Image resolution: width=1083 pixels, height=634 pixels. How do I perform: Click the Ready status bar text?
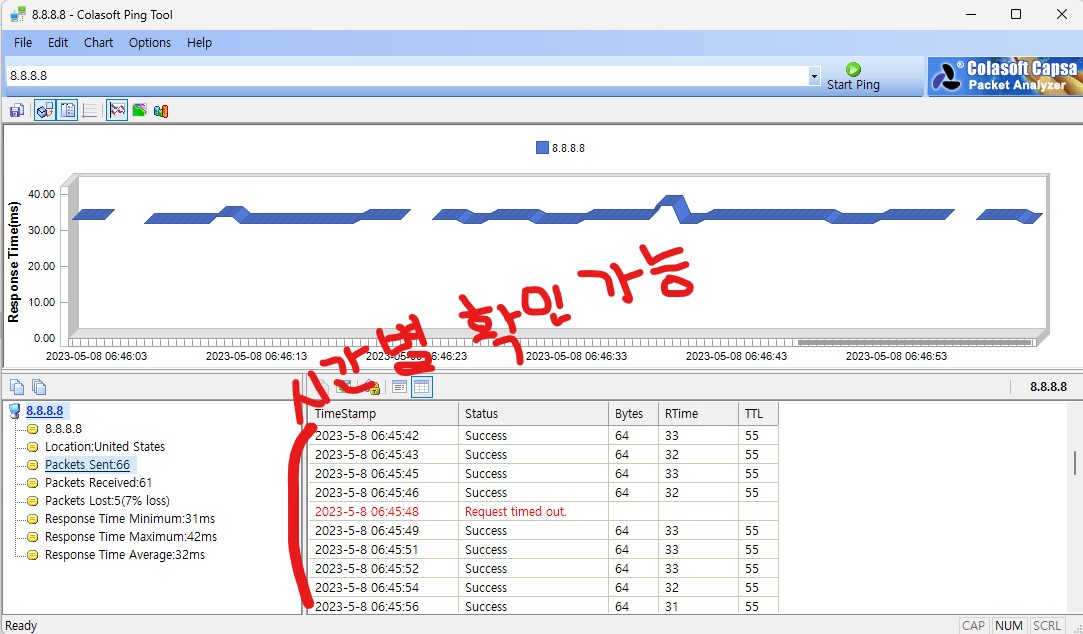point(21,626)
